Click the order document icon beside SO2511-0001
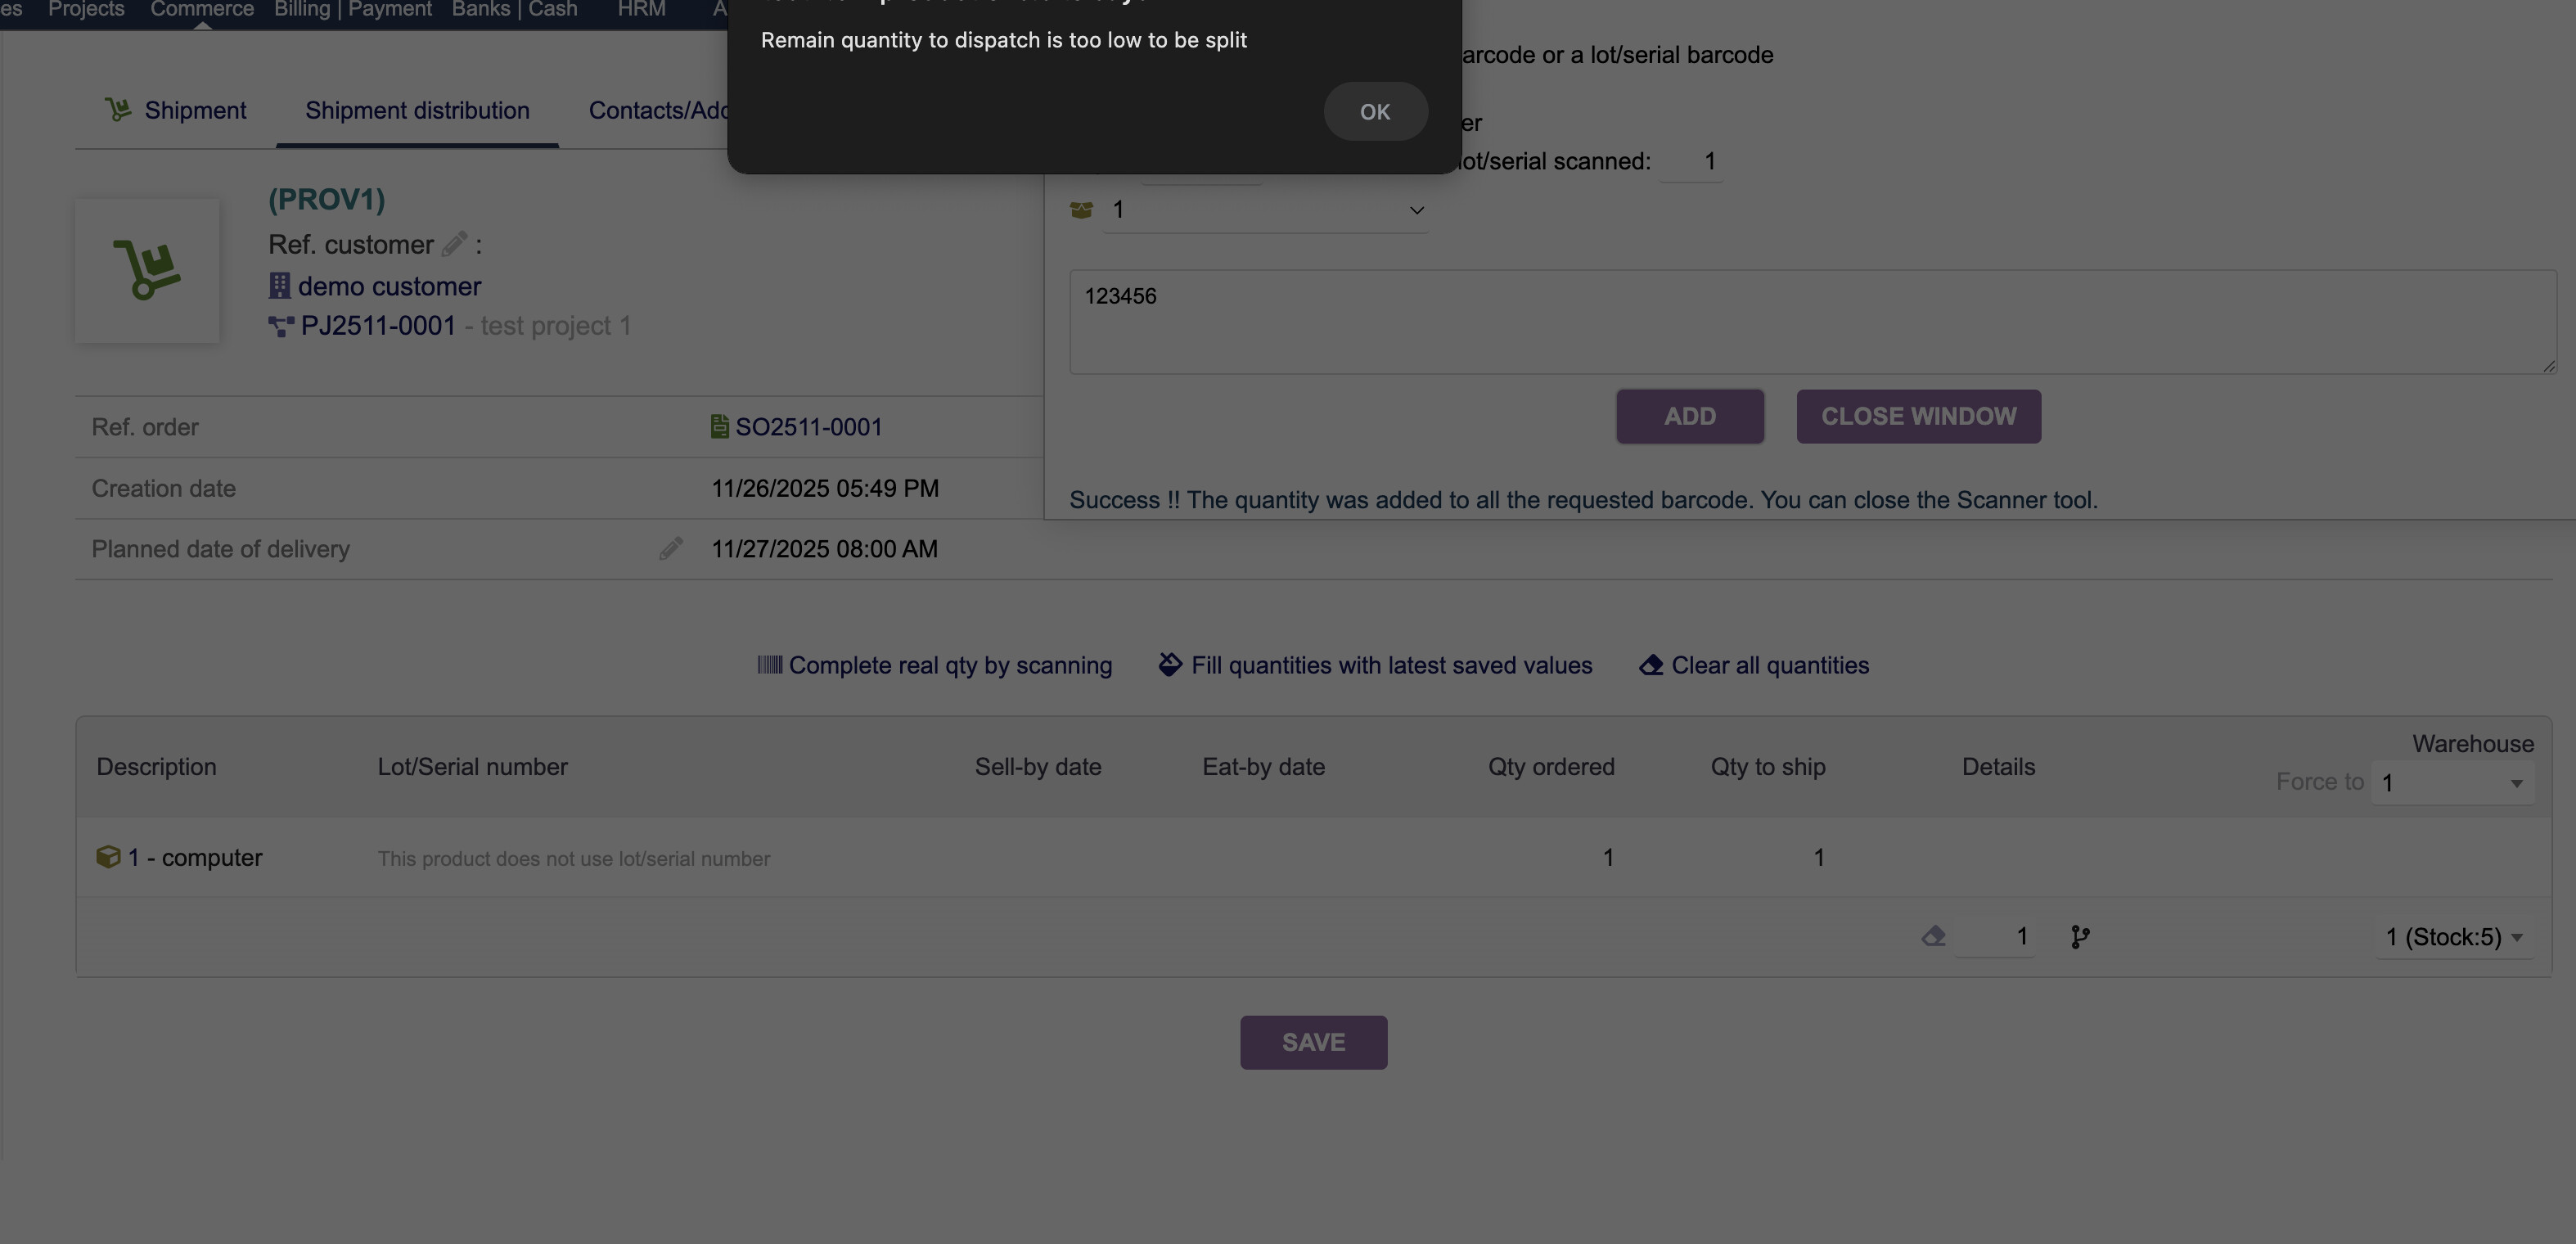 [719, 427]
